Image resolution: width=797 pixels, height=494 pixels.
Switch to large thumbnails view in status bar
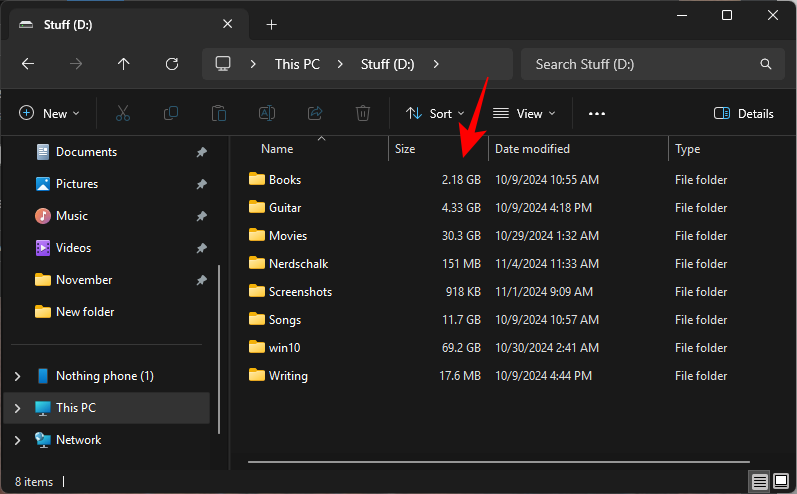(781, 482)
